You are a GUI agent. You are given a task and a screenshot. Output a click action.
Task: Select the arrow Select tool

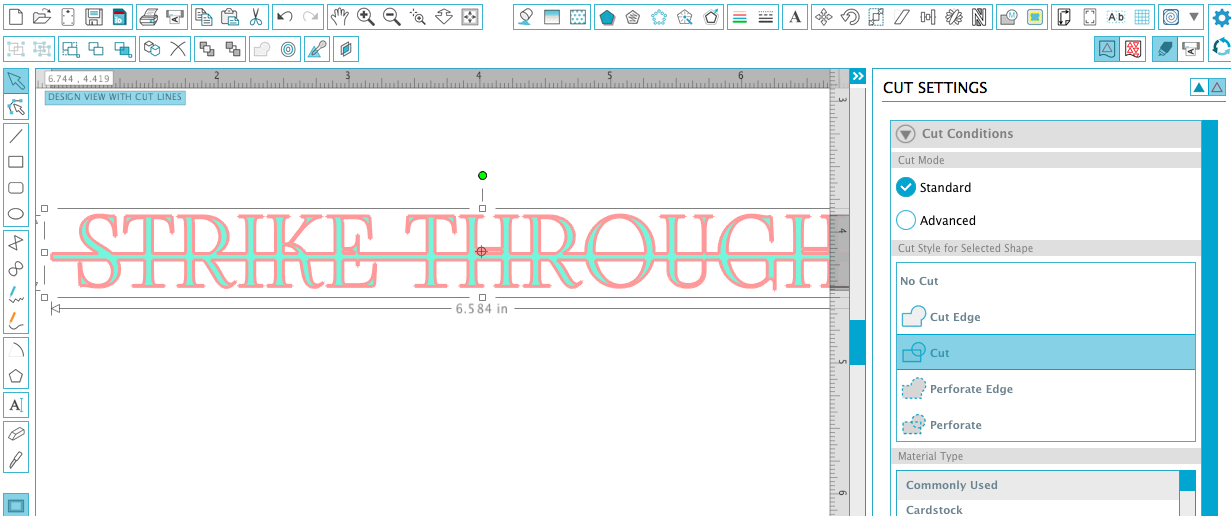pyautogui.click(x=16, y=81)
